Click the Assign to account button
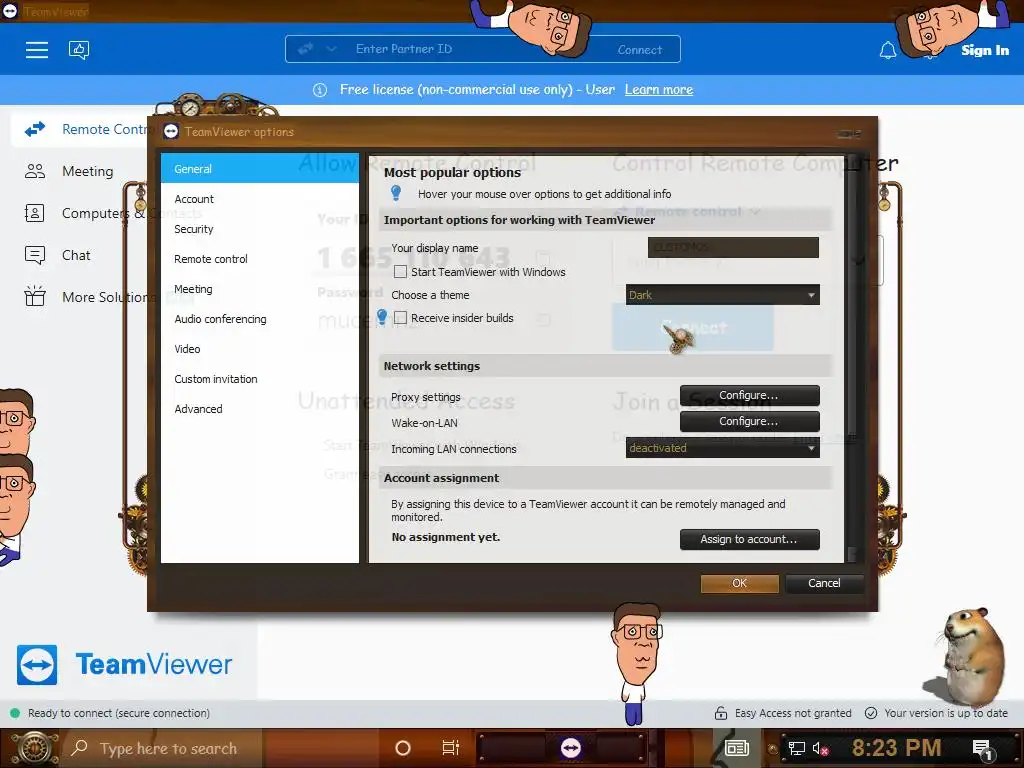1024x768 pixels. [749, 539]
